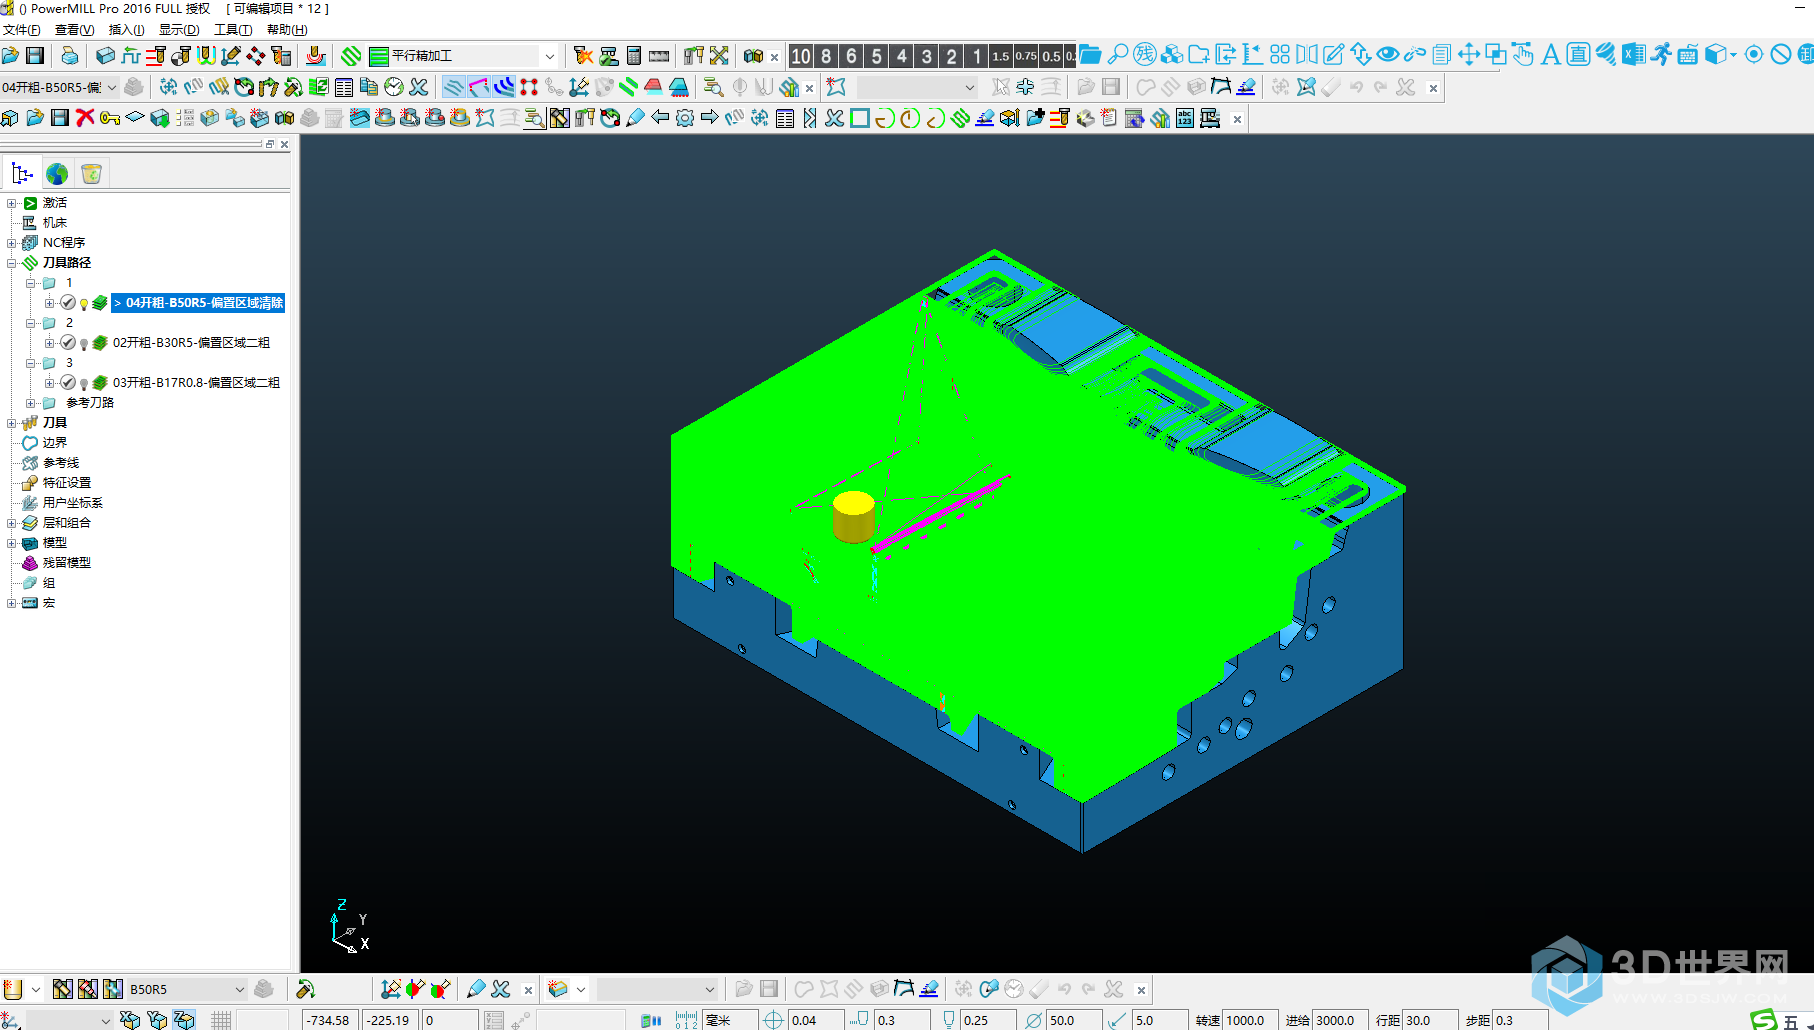This screenshot has width=1814, height=1030.
Task: Collapse the 刀具路径 tree node
Action: (11, 263)
